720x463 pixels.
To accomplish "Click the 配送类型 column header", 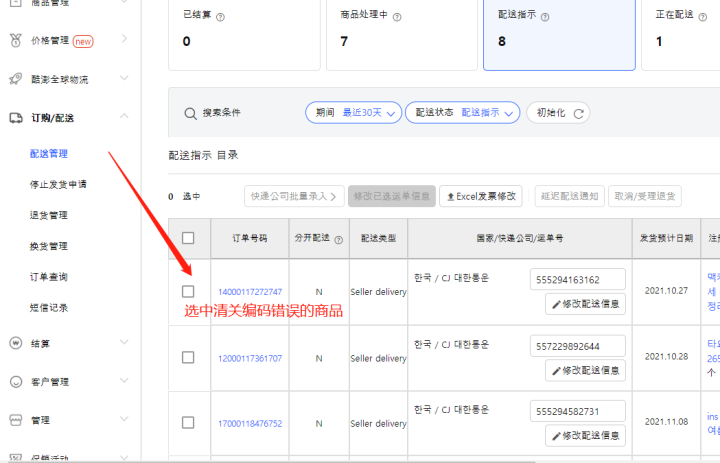I will coord(378,238).
